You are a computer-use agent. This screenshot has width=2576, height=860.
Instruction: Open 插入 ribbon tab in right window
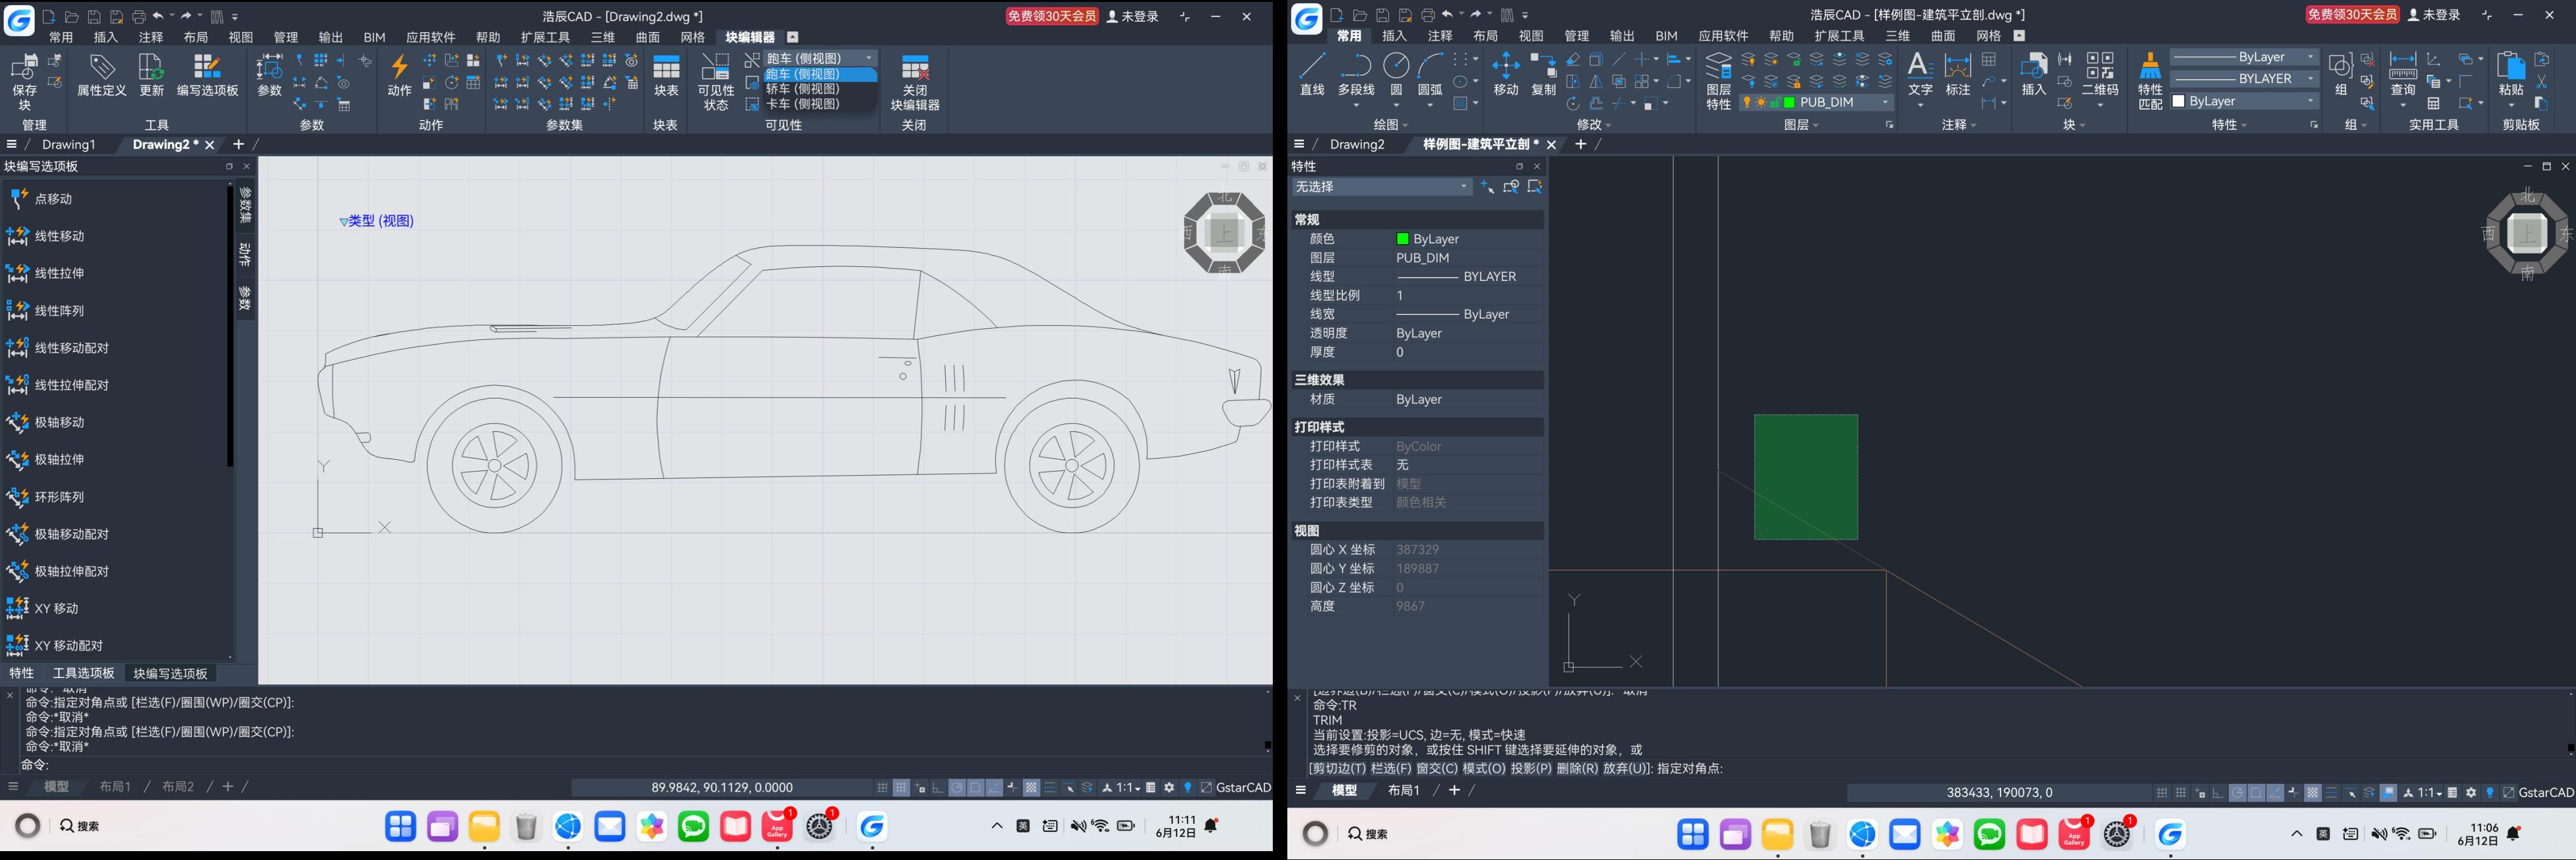pyautogui.click(x=1394, y=36)
